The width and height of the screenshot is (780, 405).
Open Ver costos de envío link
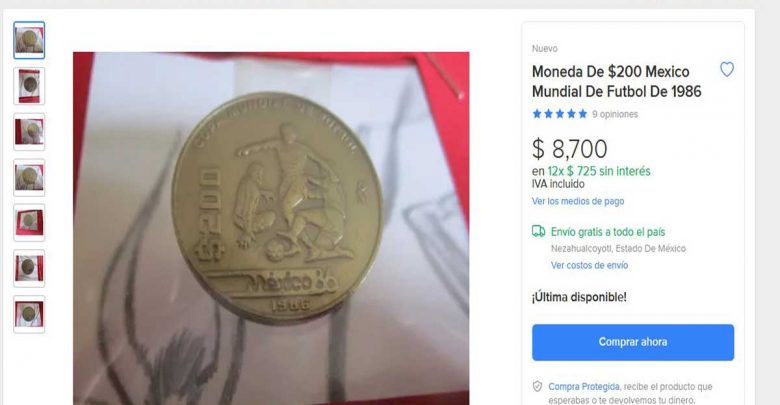589,266
